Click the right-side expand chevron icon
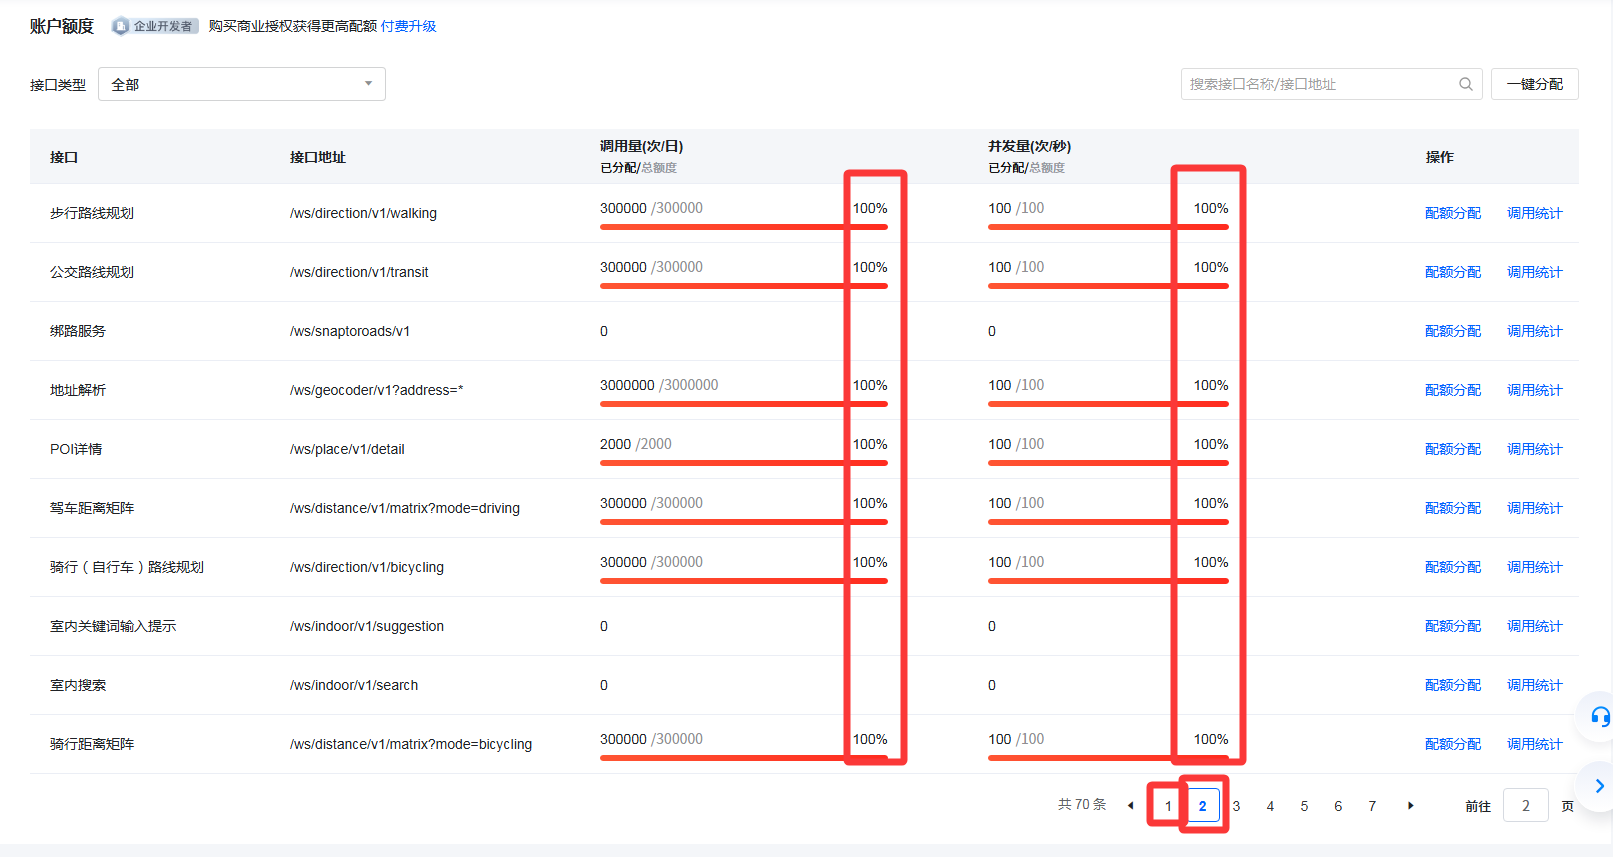The image size is (1613, 857). pyautogui.click(x=1599, y=786)
